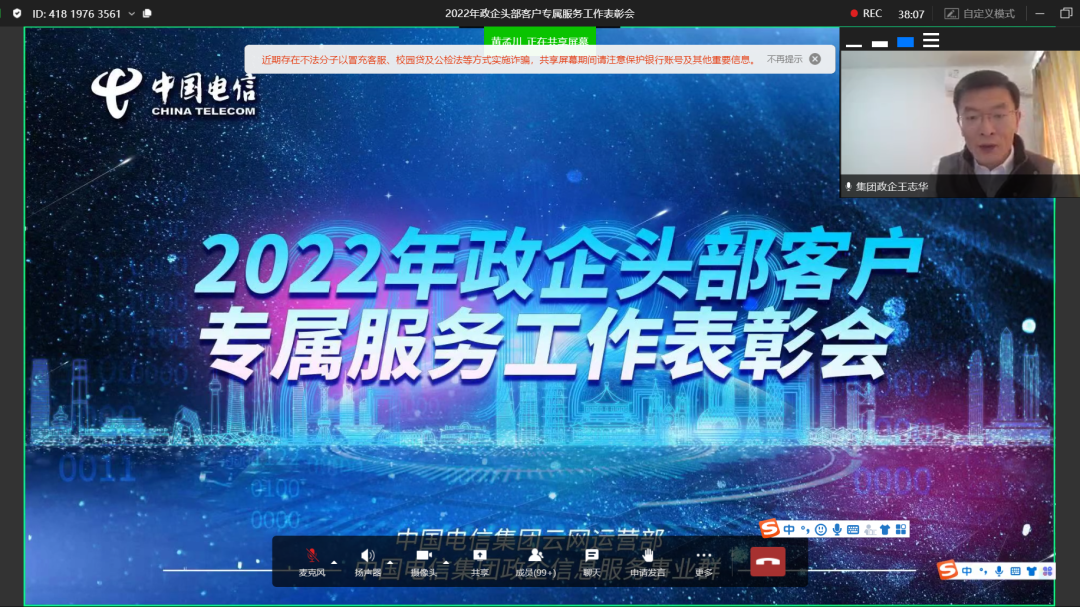Click the meeting security shield icon
The width and height of the screenshot is (1080, 607).
pyautogui.click(x=17, y=13)
